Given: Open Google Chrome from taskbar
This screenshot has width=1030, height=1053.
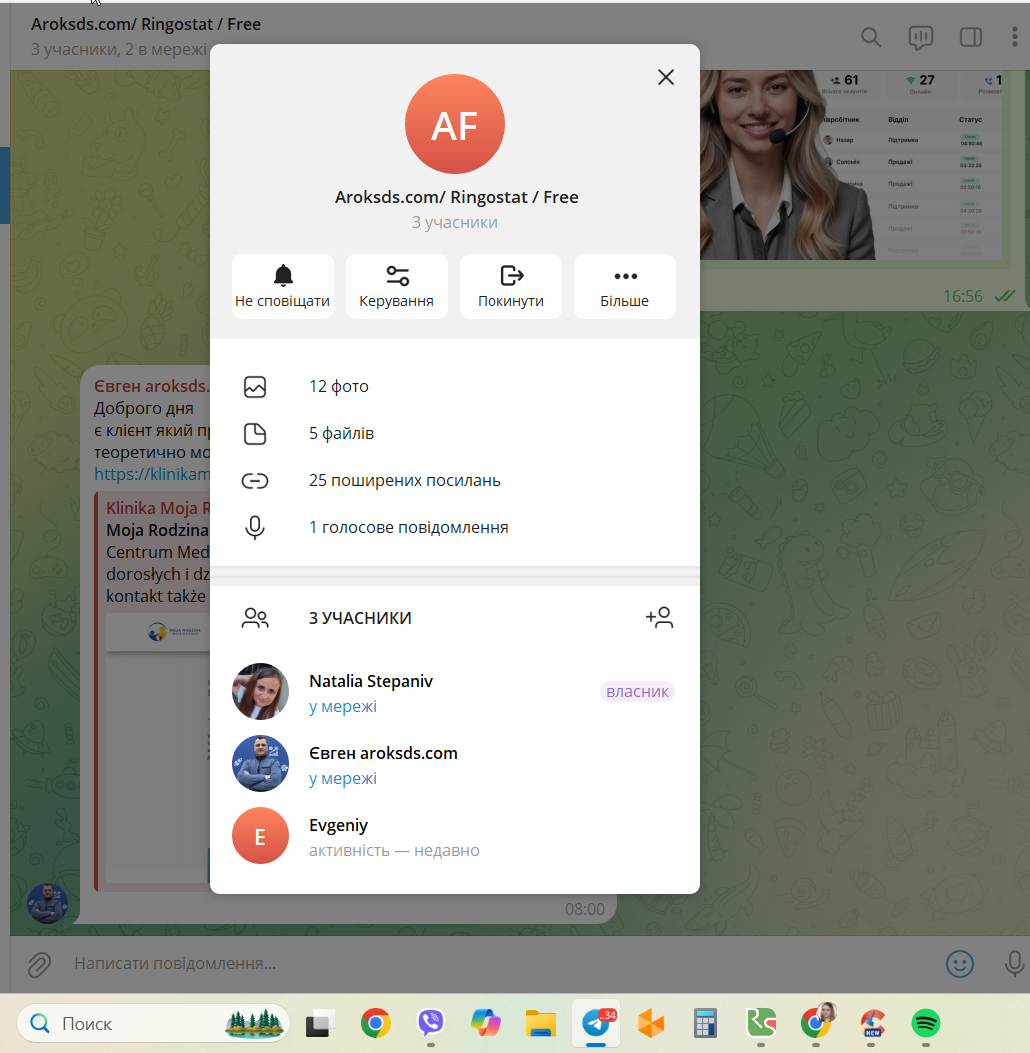Looking at the screenshot, I should tap(375, 1023).
